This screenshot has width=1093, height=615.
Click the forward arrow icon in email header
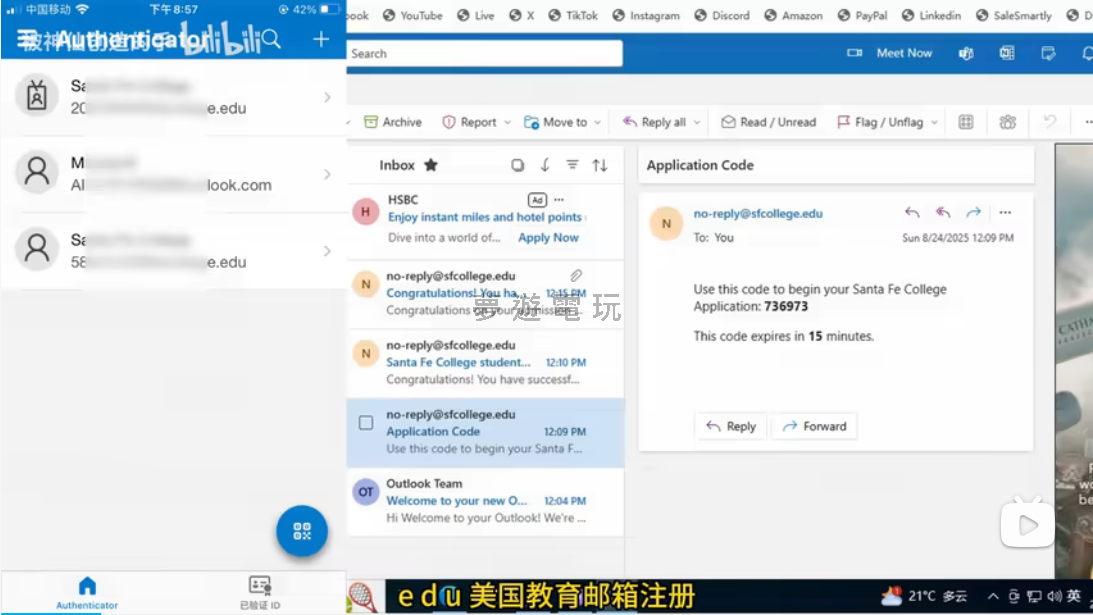(x=973, y=212)
